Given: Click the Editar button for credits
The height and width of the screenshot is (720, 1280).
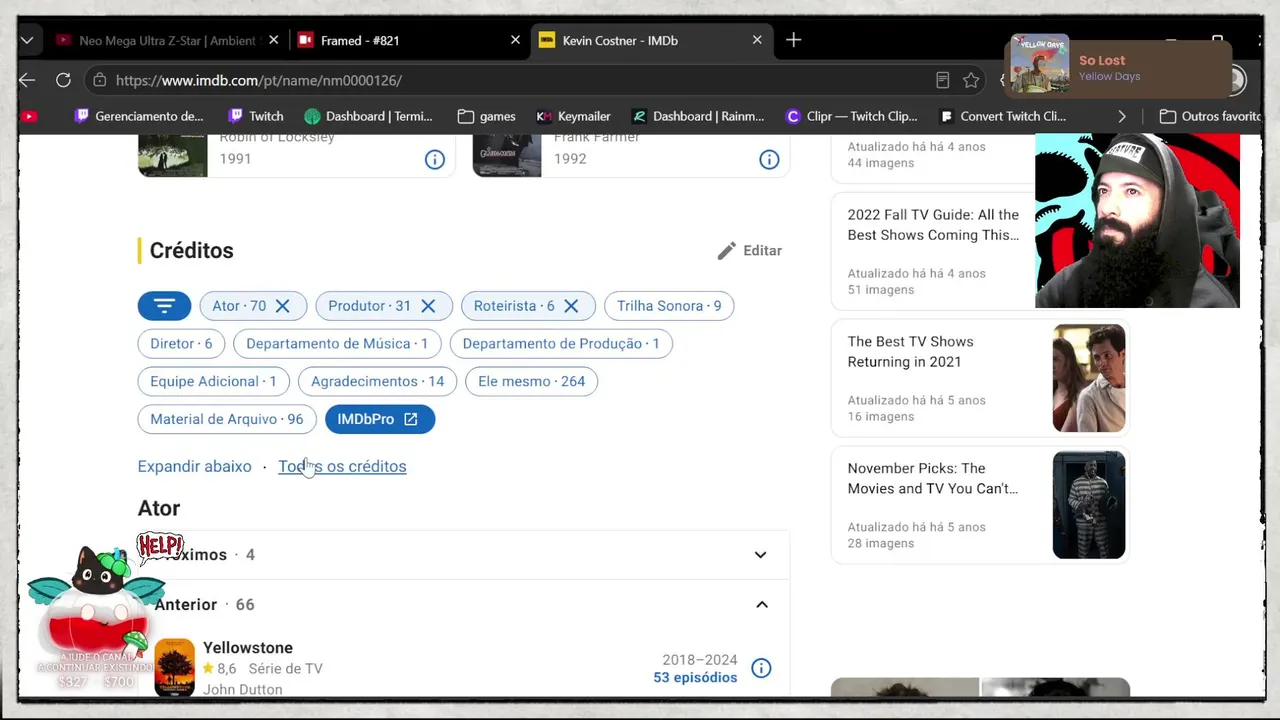Looking at the screenshot, I should 749,251.
